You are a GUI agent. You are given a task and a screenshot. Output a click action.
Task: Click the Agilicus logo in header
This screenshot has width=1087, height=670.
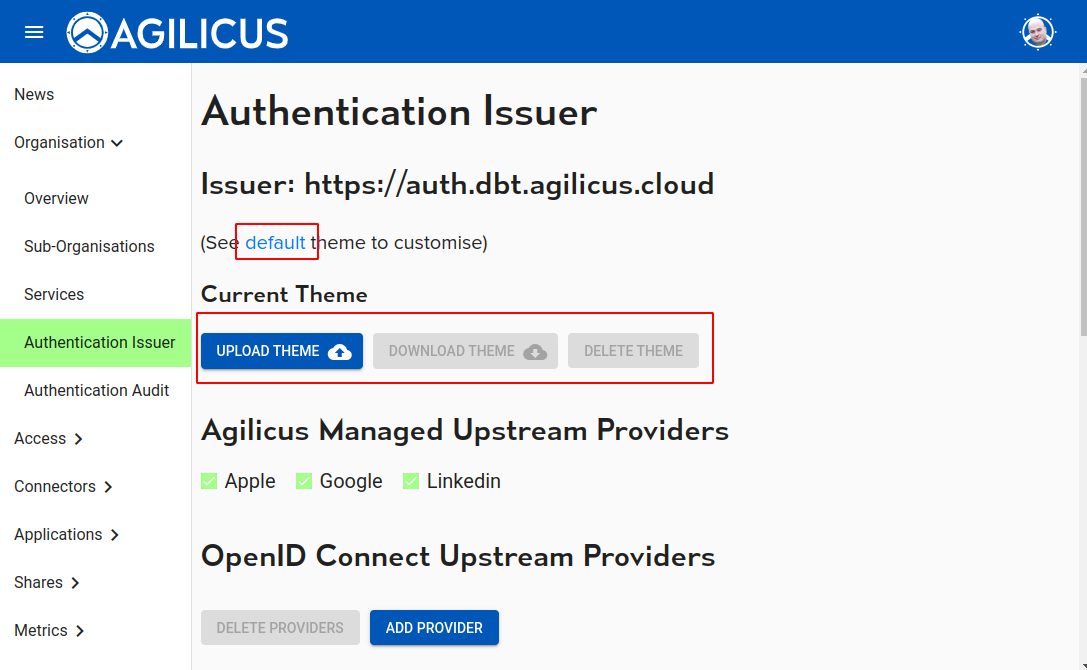coord(178,32)
